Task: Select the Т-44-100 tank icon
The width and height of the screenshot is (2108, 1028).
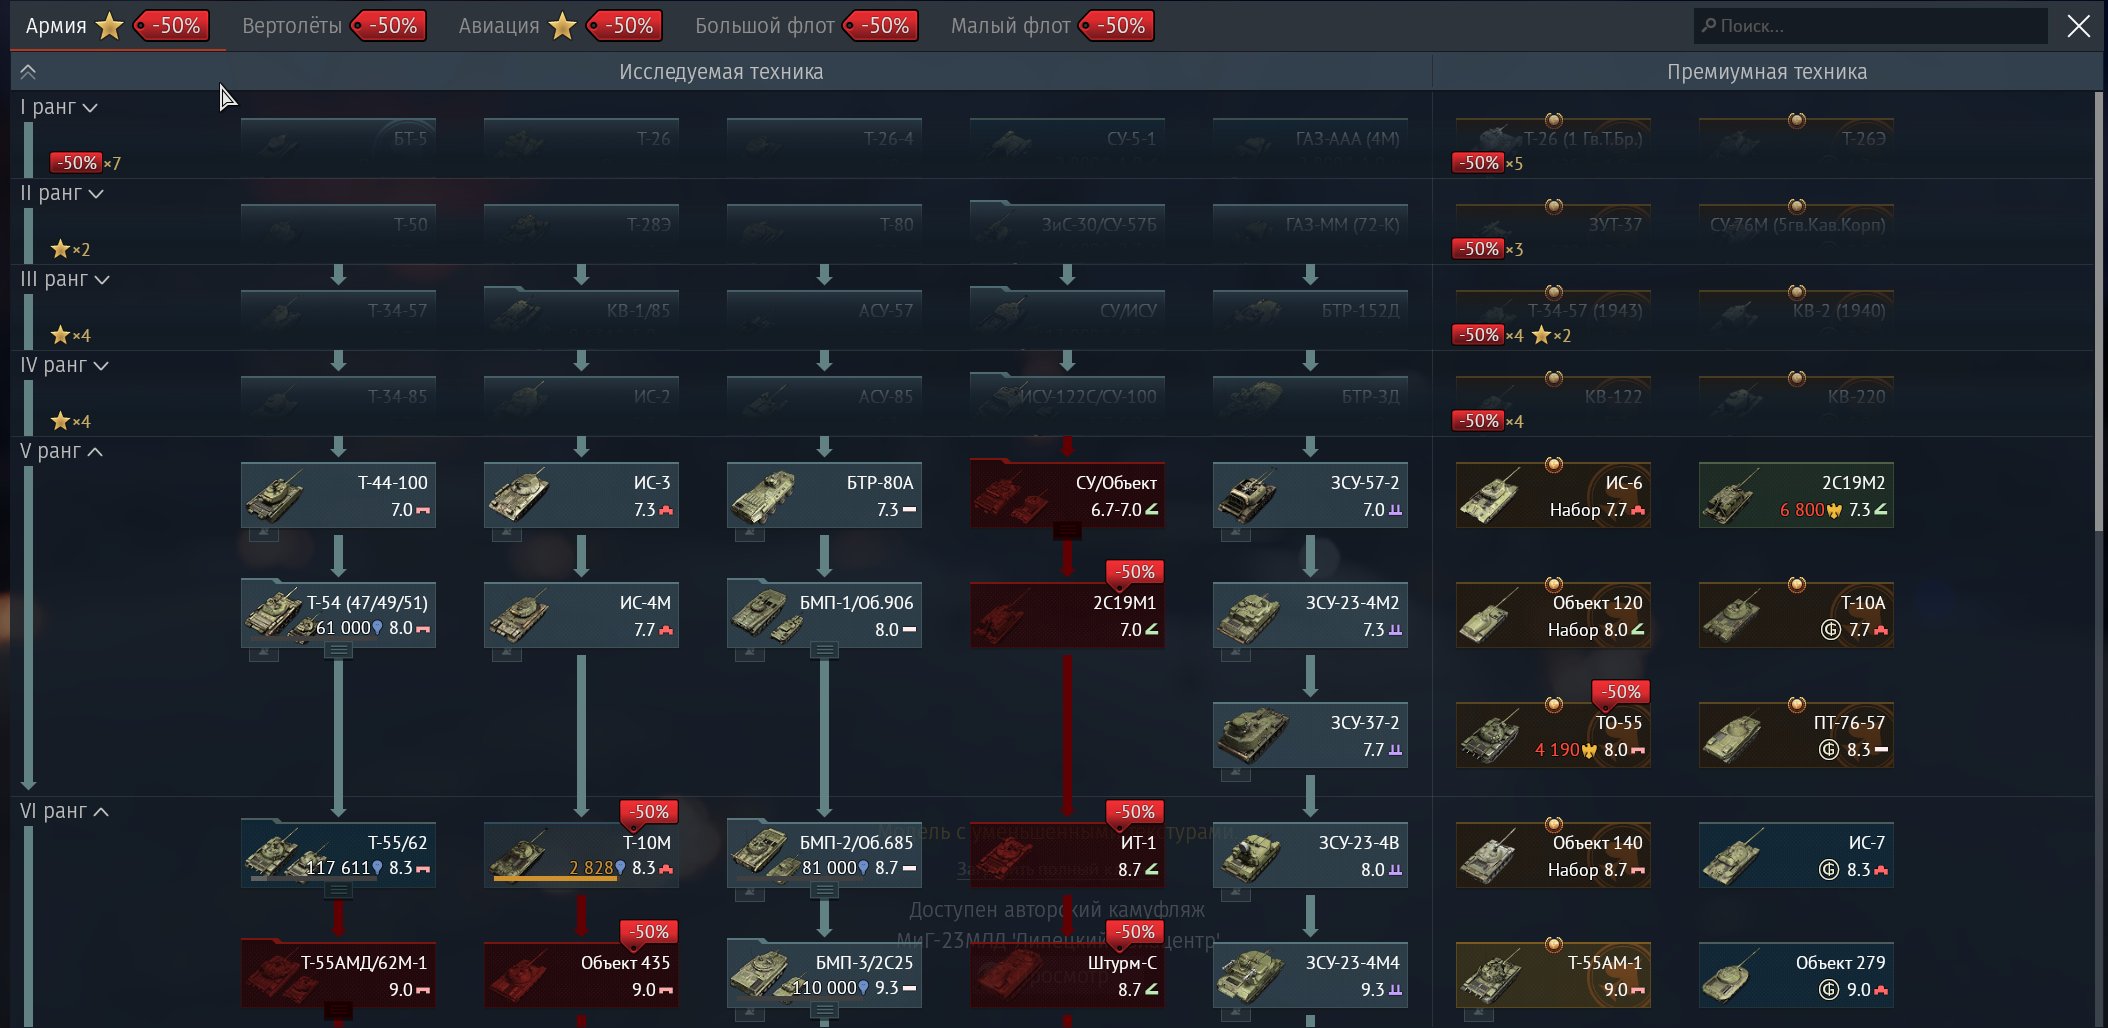Action: click(274, 496)
